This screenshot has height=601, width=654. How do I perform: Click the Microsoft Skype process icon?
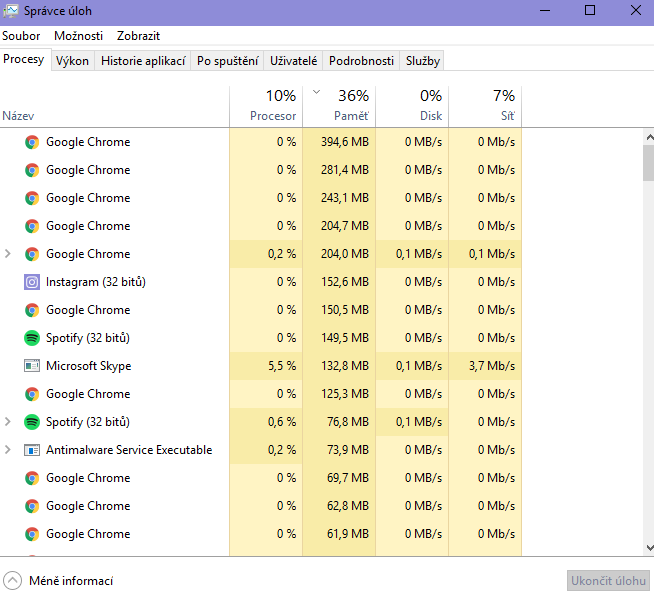pos(32,366)
